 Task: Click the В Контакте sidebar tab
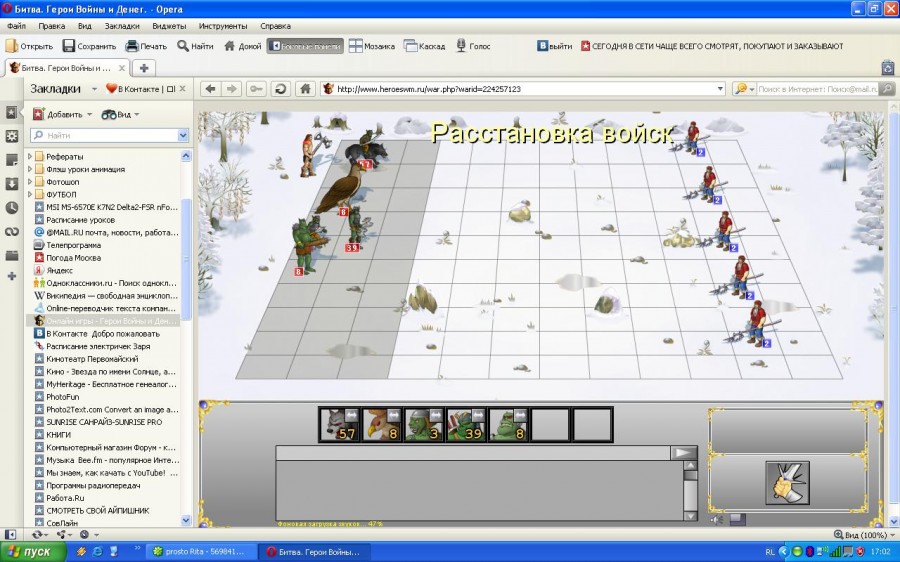[x=141, y=89]
